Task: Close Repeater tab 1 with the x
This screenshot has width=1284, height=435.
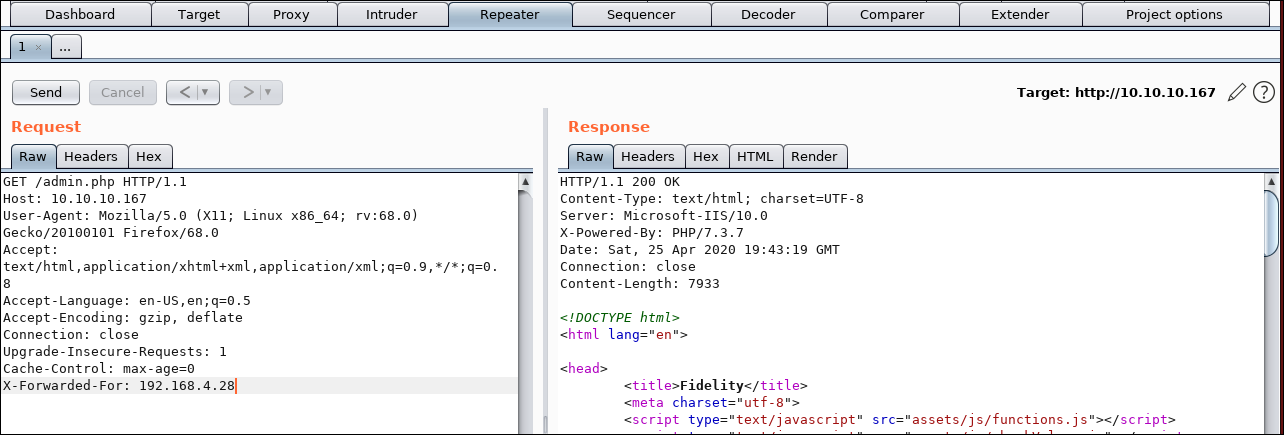Action: (x=38, y=47)
